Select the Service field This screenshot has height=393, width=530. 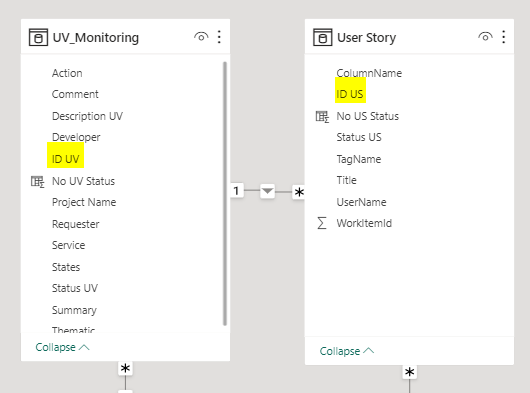tap(68, 245)
